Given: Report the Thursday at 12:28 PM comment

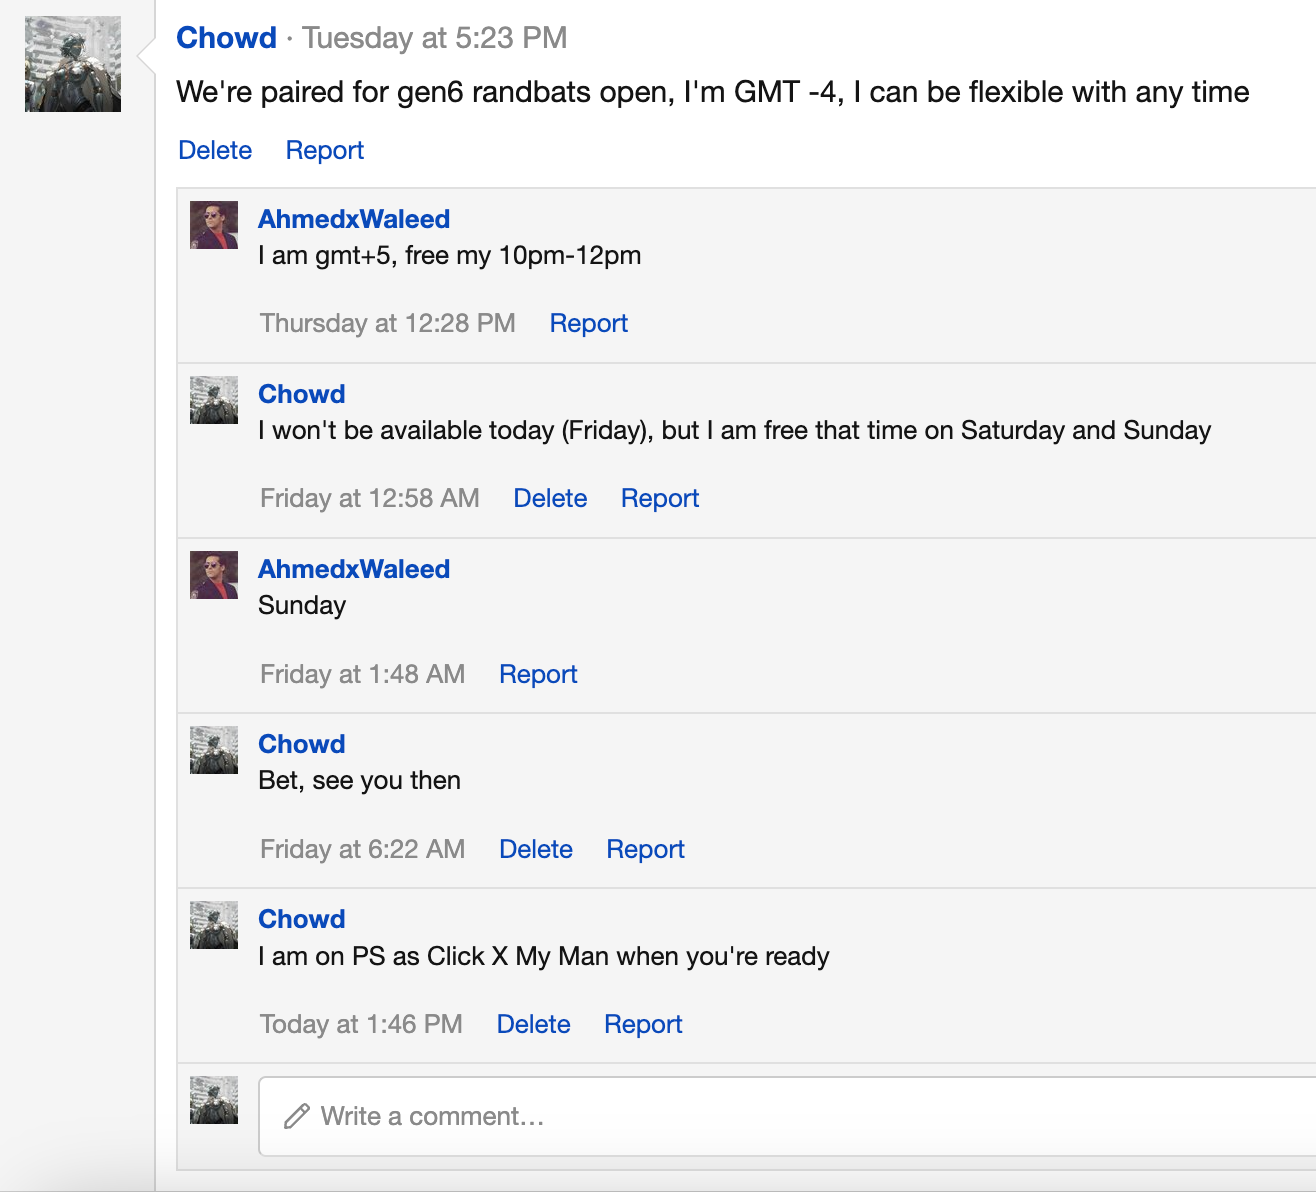Looking at the screenshot, I should [589, 323].
